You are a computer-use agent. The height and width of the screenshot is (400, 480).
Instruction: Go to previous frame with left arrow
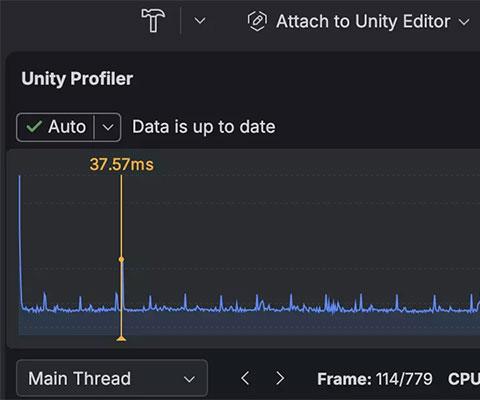click(x=245, y=378)
